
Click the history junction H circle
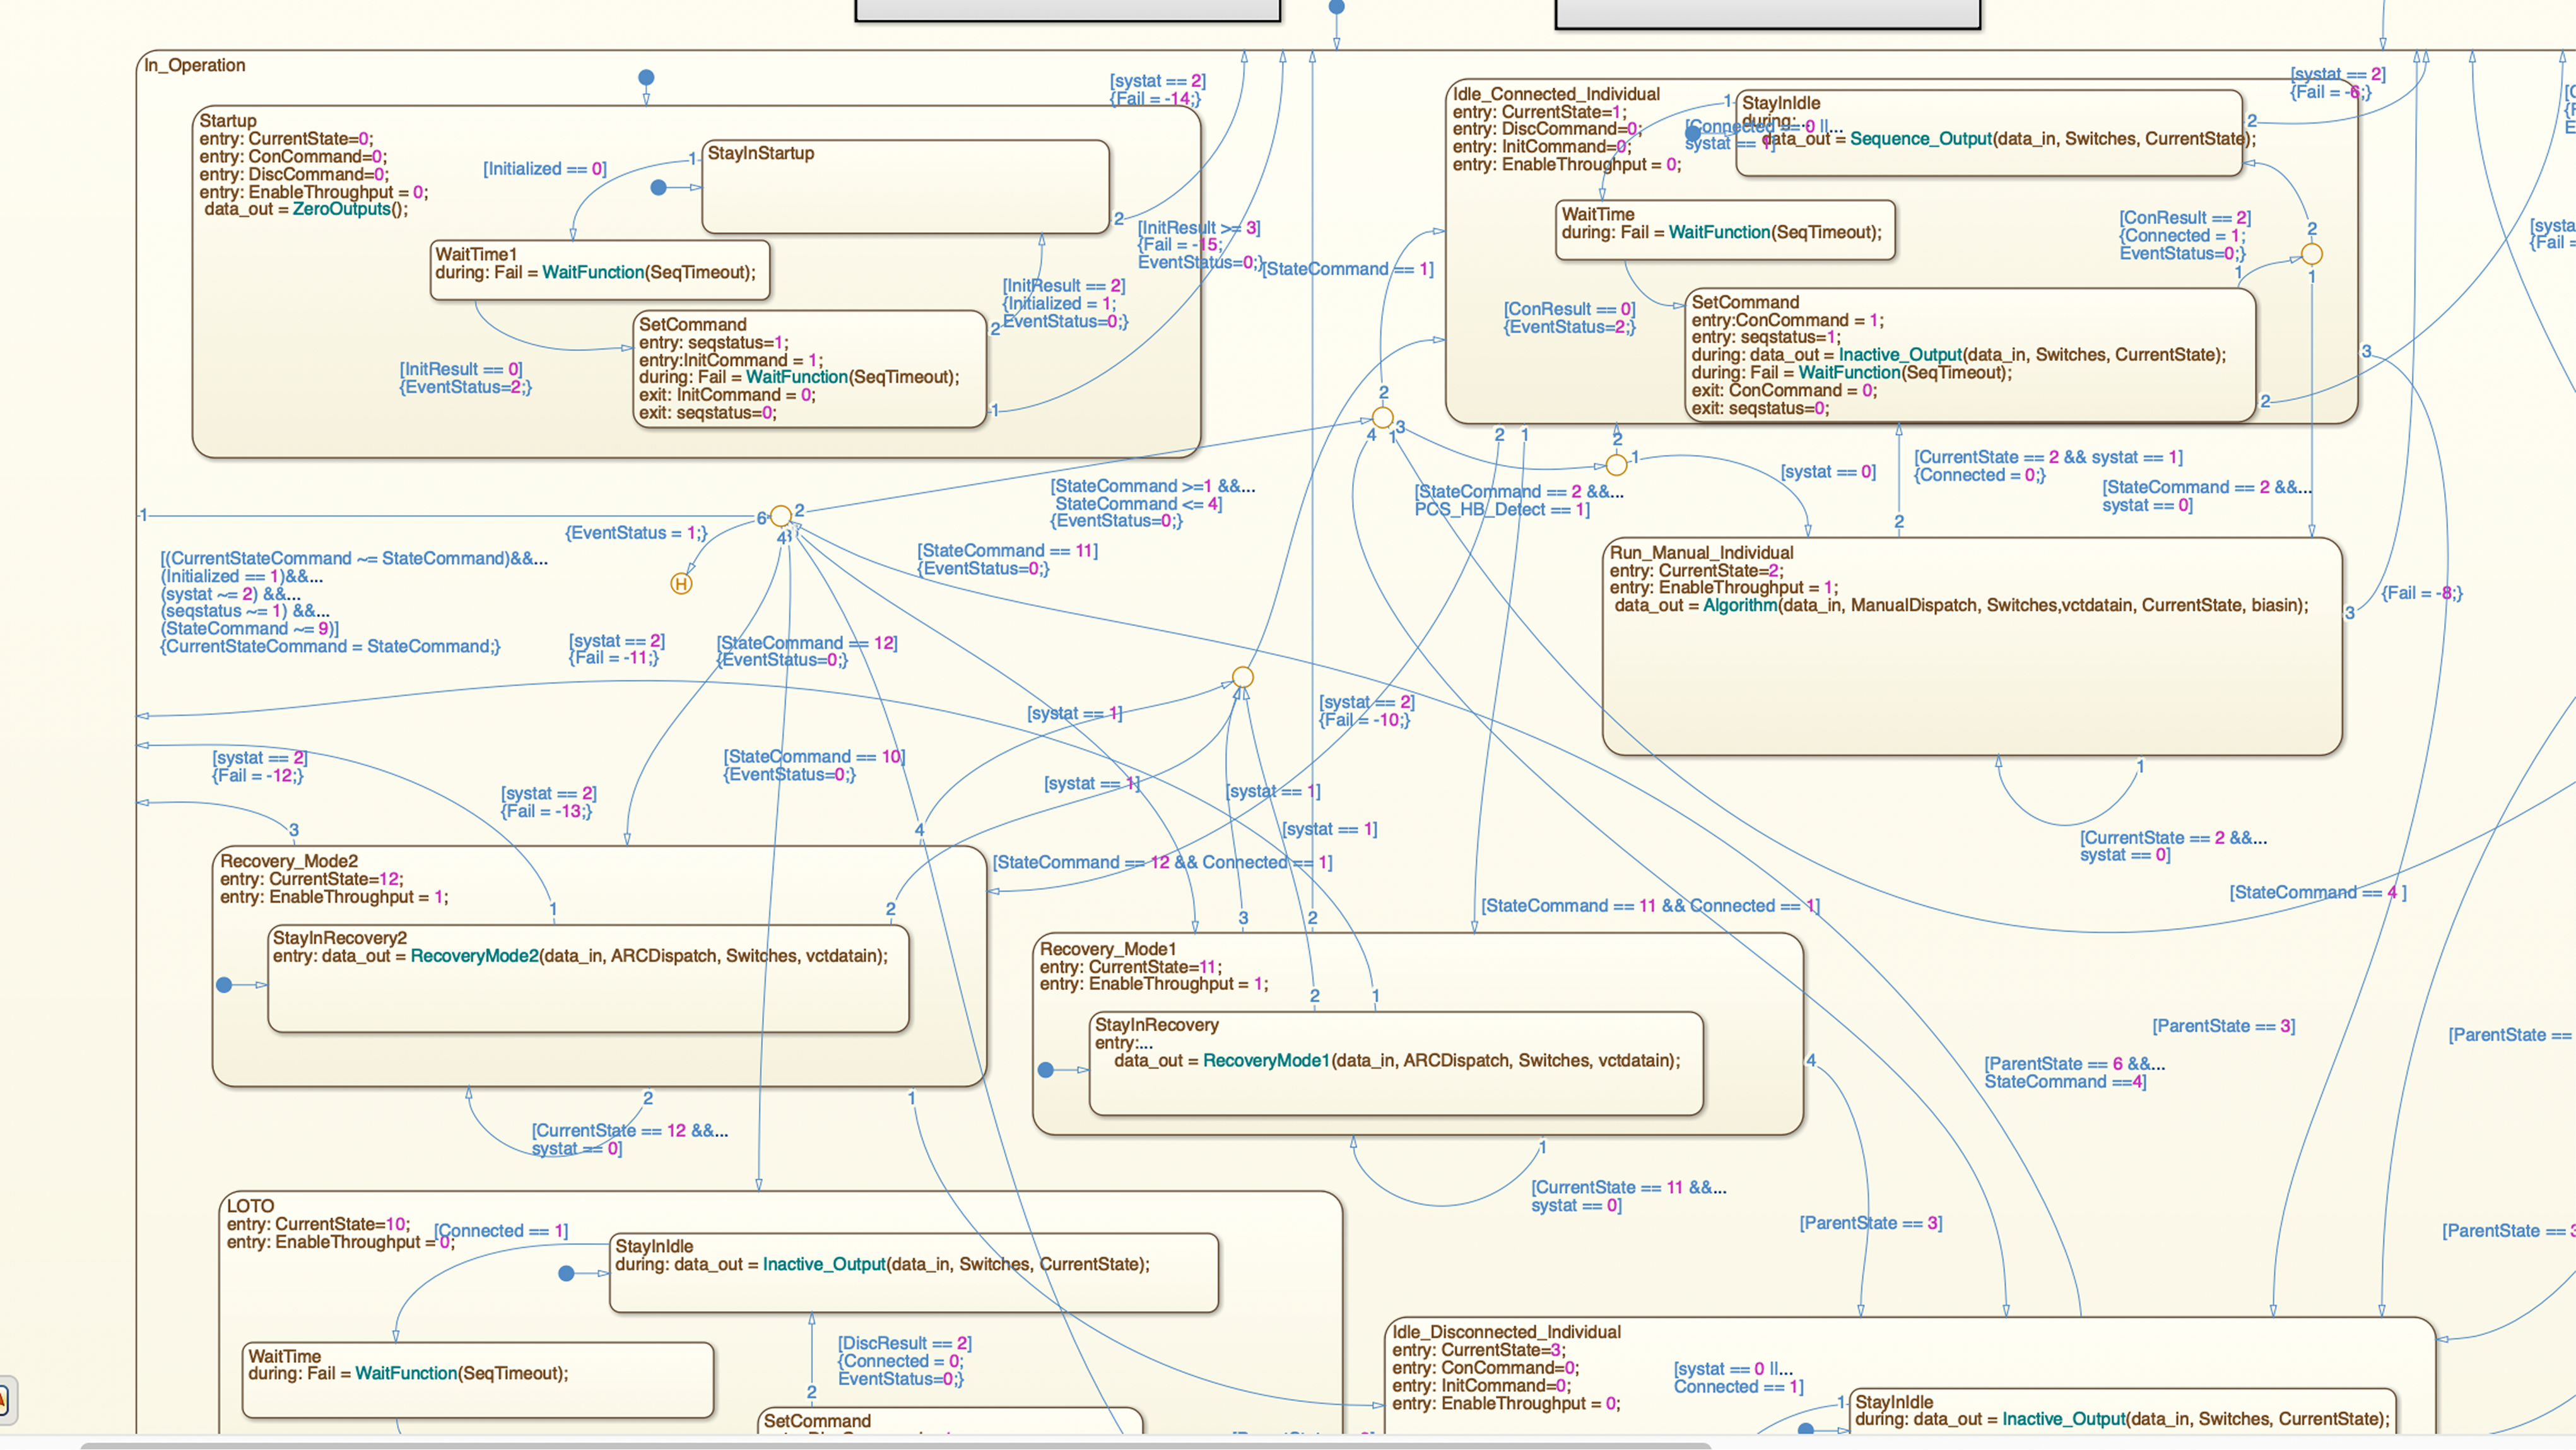pos(681,584)
